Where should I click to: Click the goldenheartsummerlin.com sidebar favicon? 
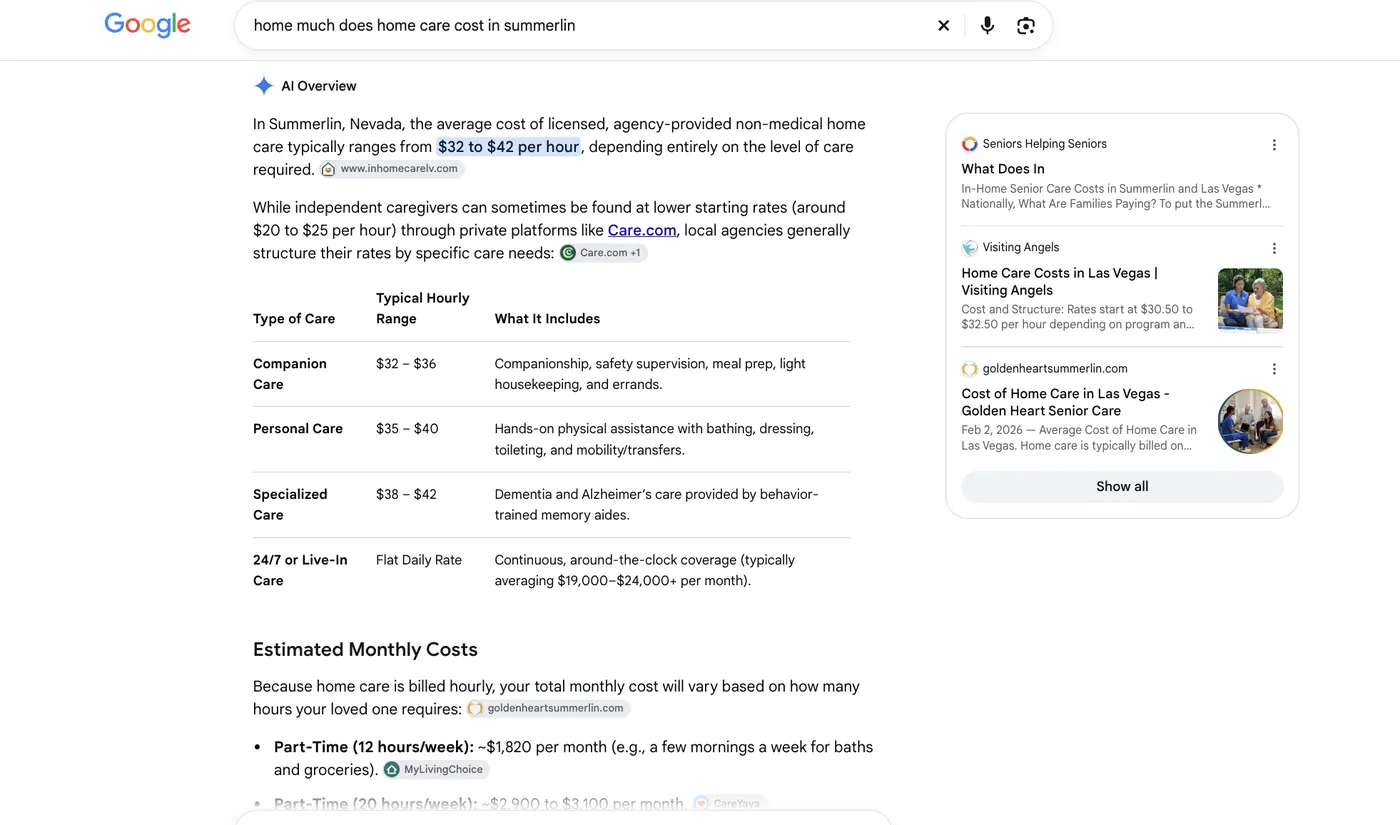pyautogui.click(x=969, y=368)
